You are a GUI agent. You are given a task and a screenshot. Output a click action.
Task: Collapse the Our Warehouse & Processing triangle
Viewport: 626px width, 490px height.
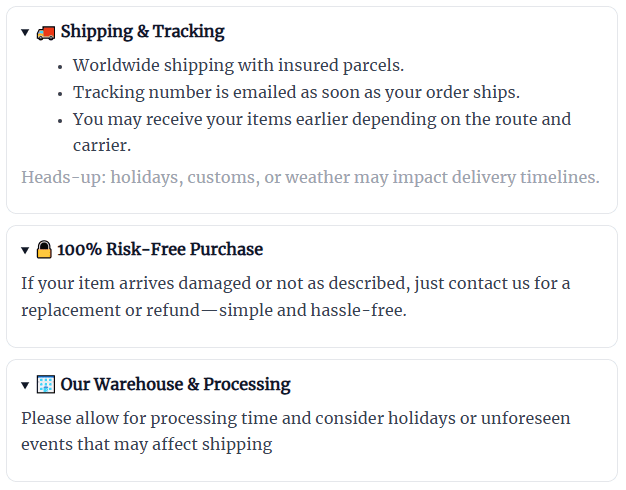pyautogui.click(x=25, y=385)
